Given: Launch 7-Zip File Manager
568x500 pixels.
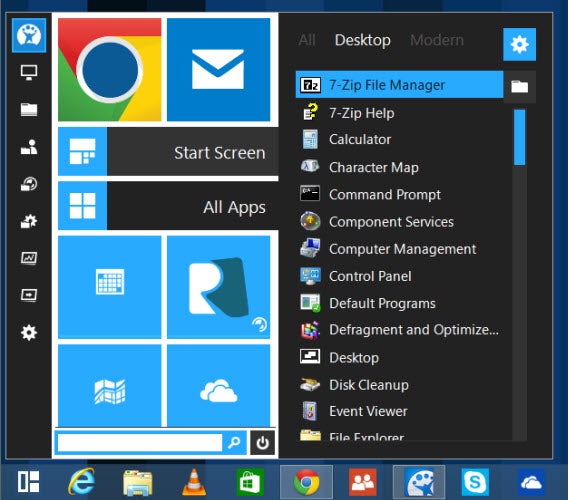Looking at the screenshot, I should (399, 84).
